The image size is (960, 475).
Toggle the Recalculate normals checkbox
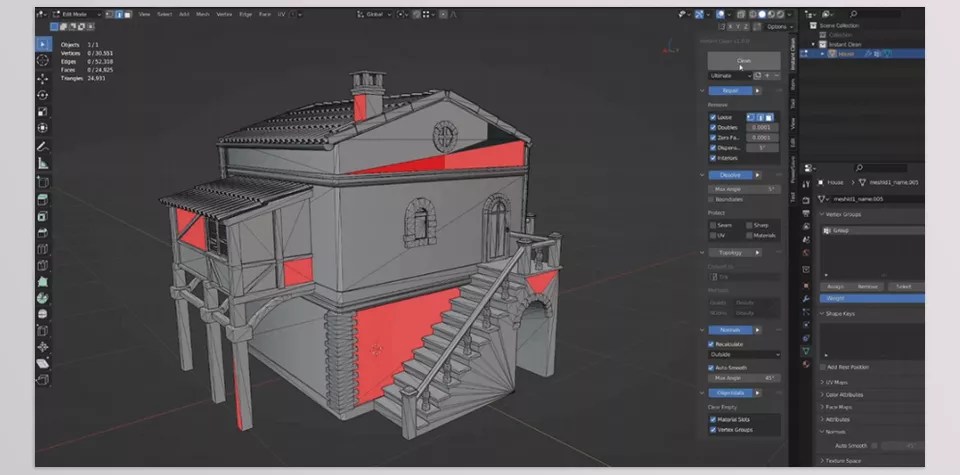click(x=711, y=344)
